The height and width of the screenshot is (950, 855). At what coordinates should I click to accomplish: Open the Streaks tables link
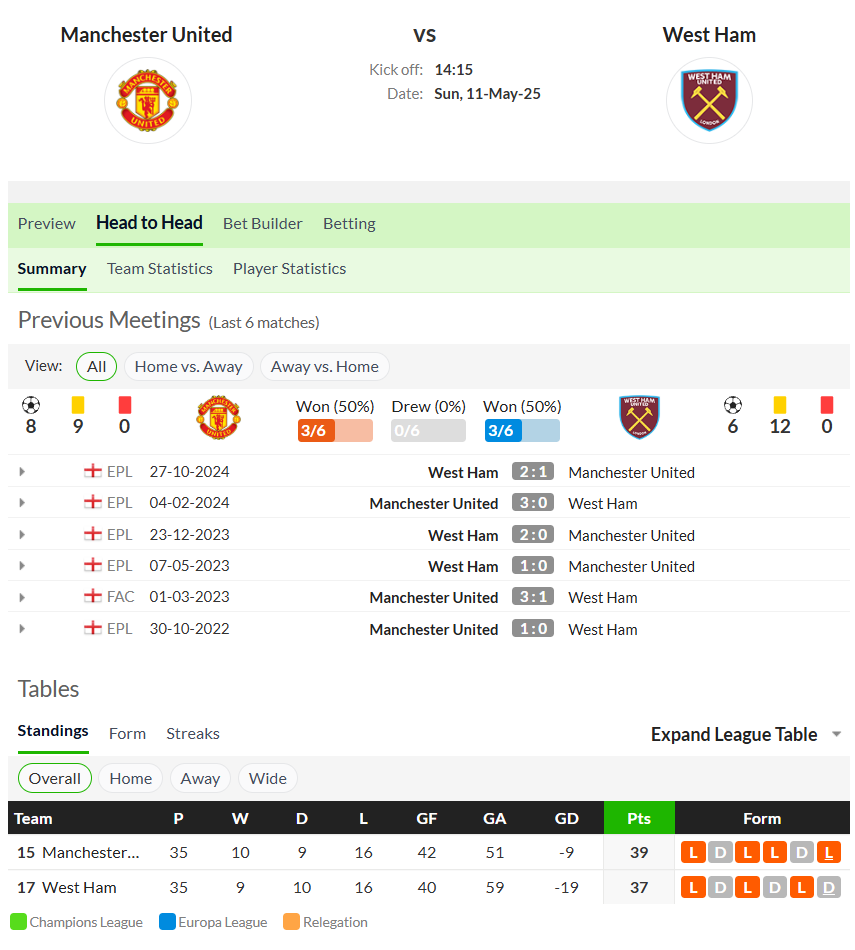coord(193,734)
